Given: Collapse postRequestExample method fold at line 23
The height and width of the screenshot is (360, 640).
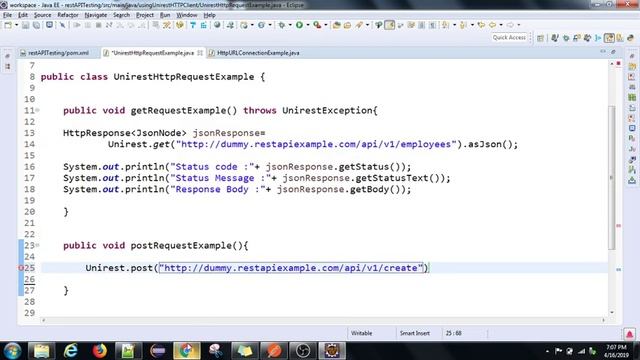Looking at the screenshot, I should point(38,245).
